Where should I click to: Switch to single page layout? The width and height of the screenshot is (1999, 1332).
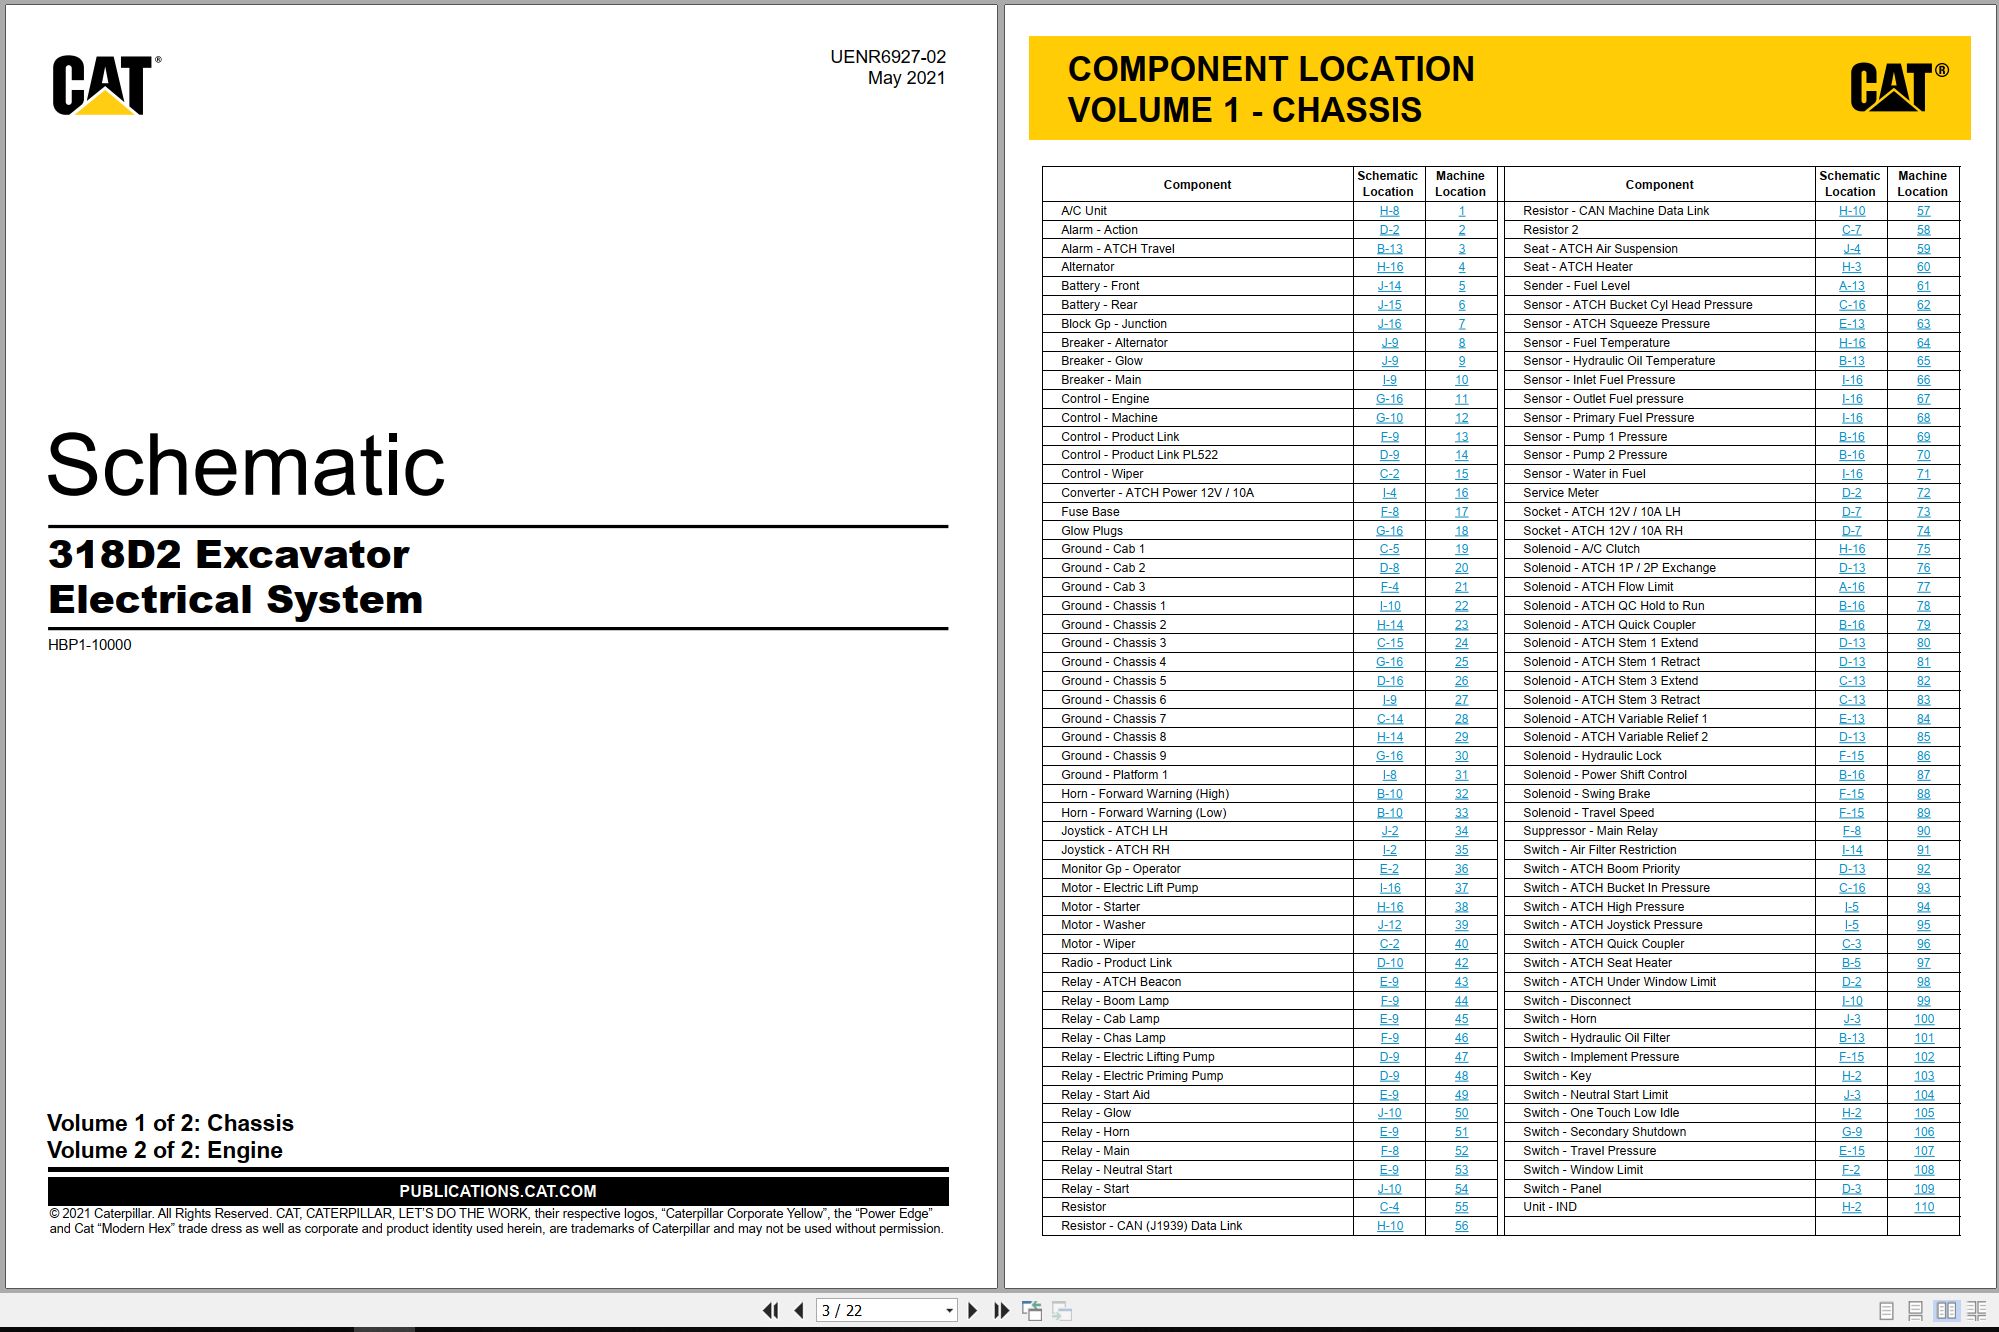(1886, 1310)
